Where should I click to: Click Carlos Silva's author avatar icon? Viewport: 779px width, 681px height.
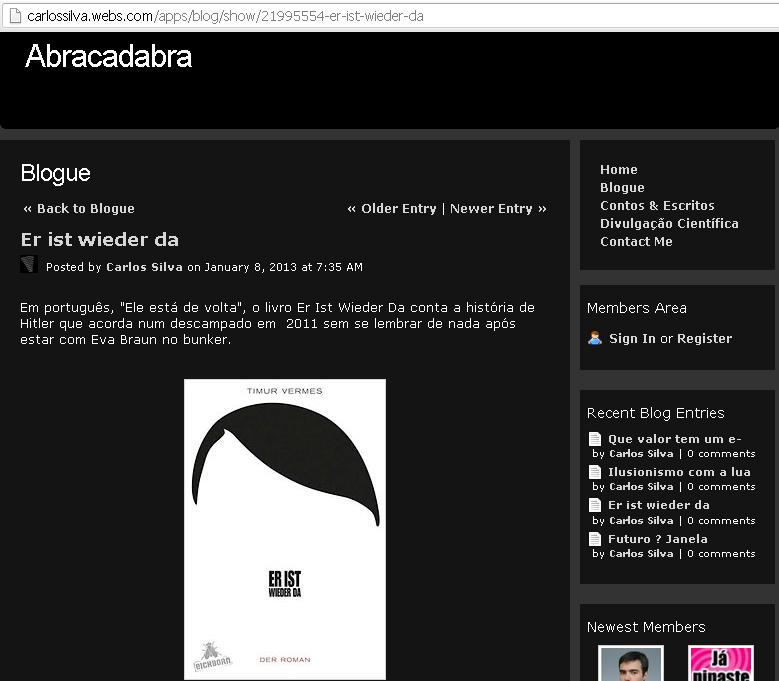tap(29, 264)
